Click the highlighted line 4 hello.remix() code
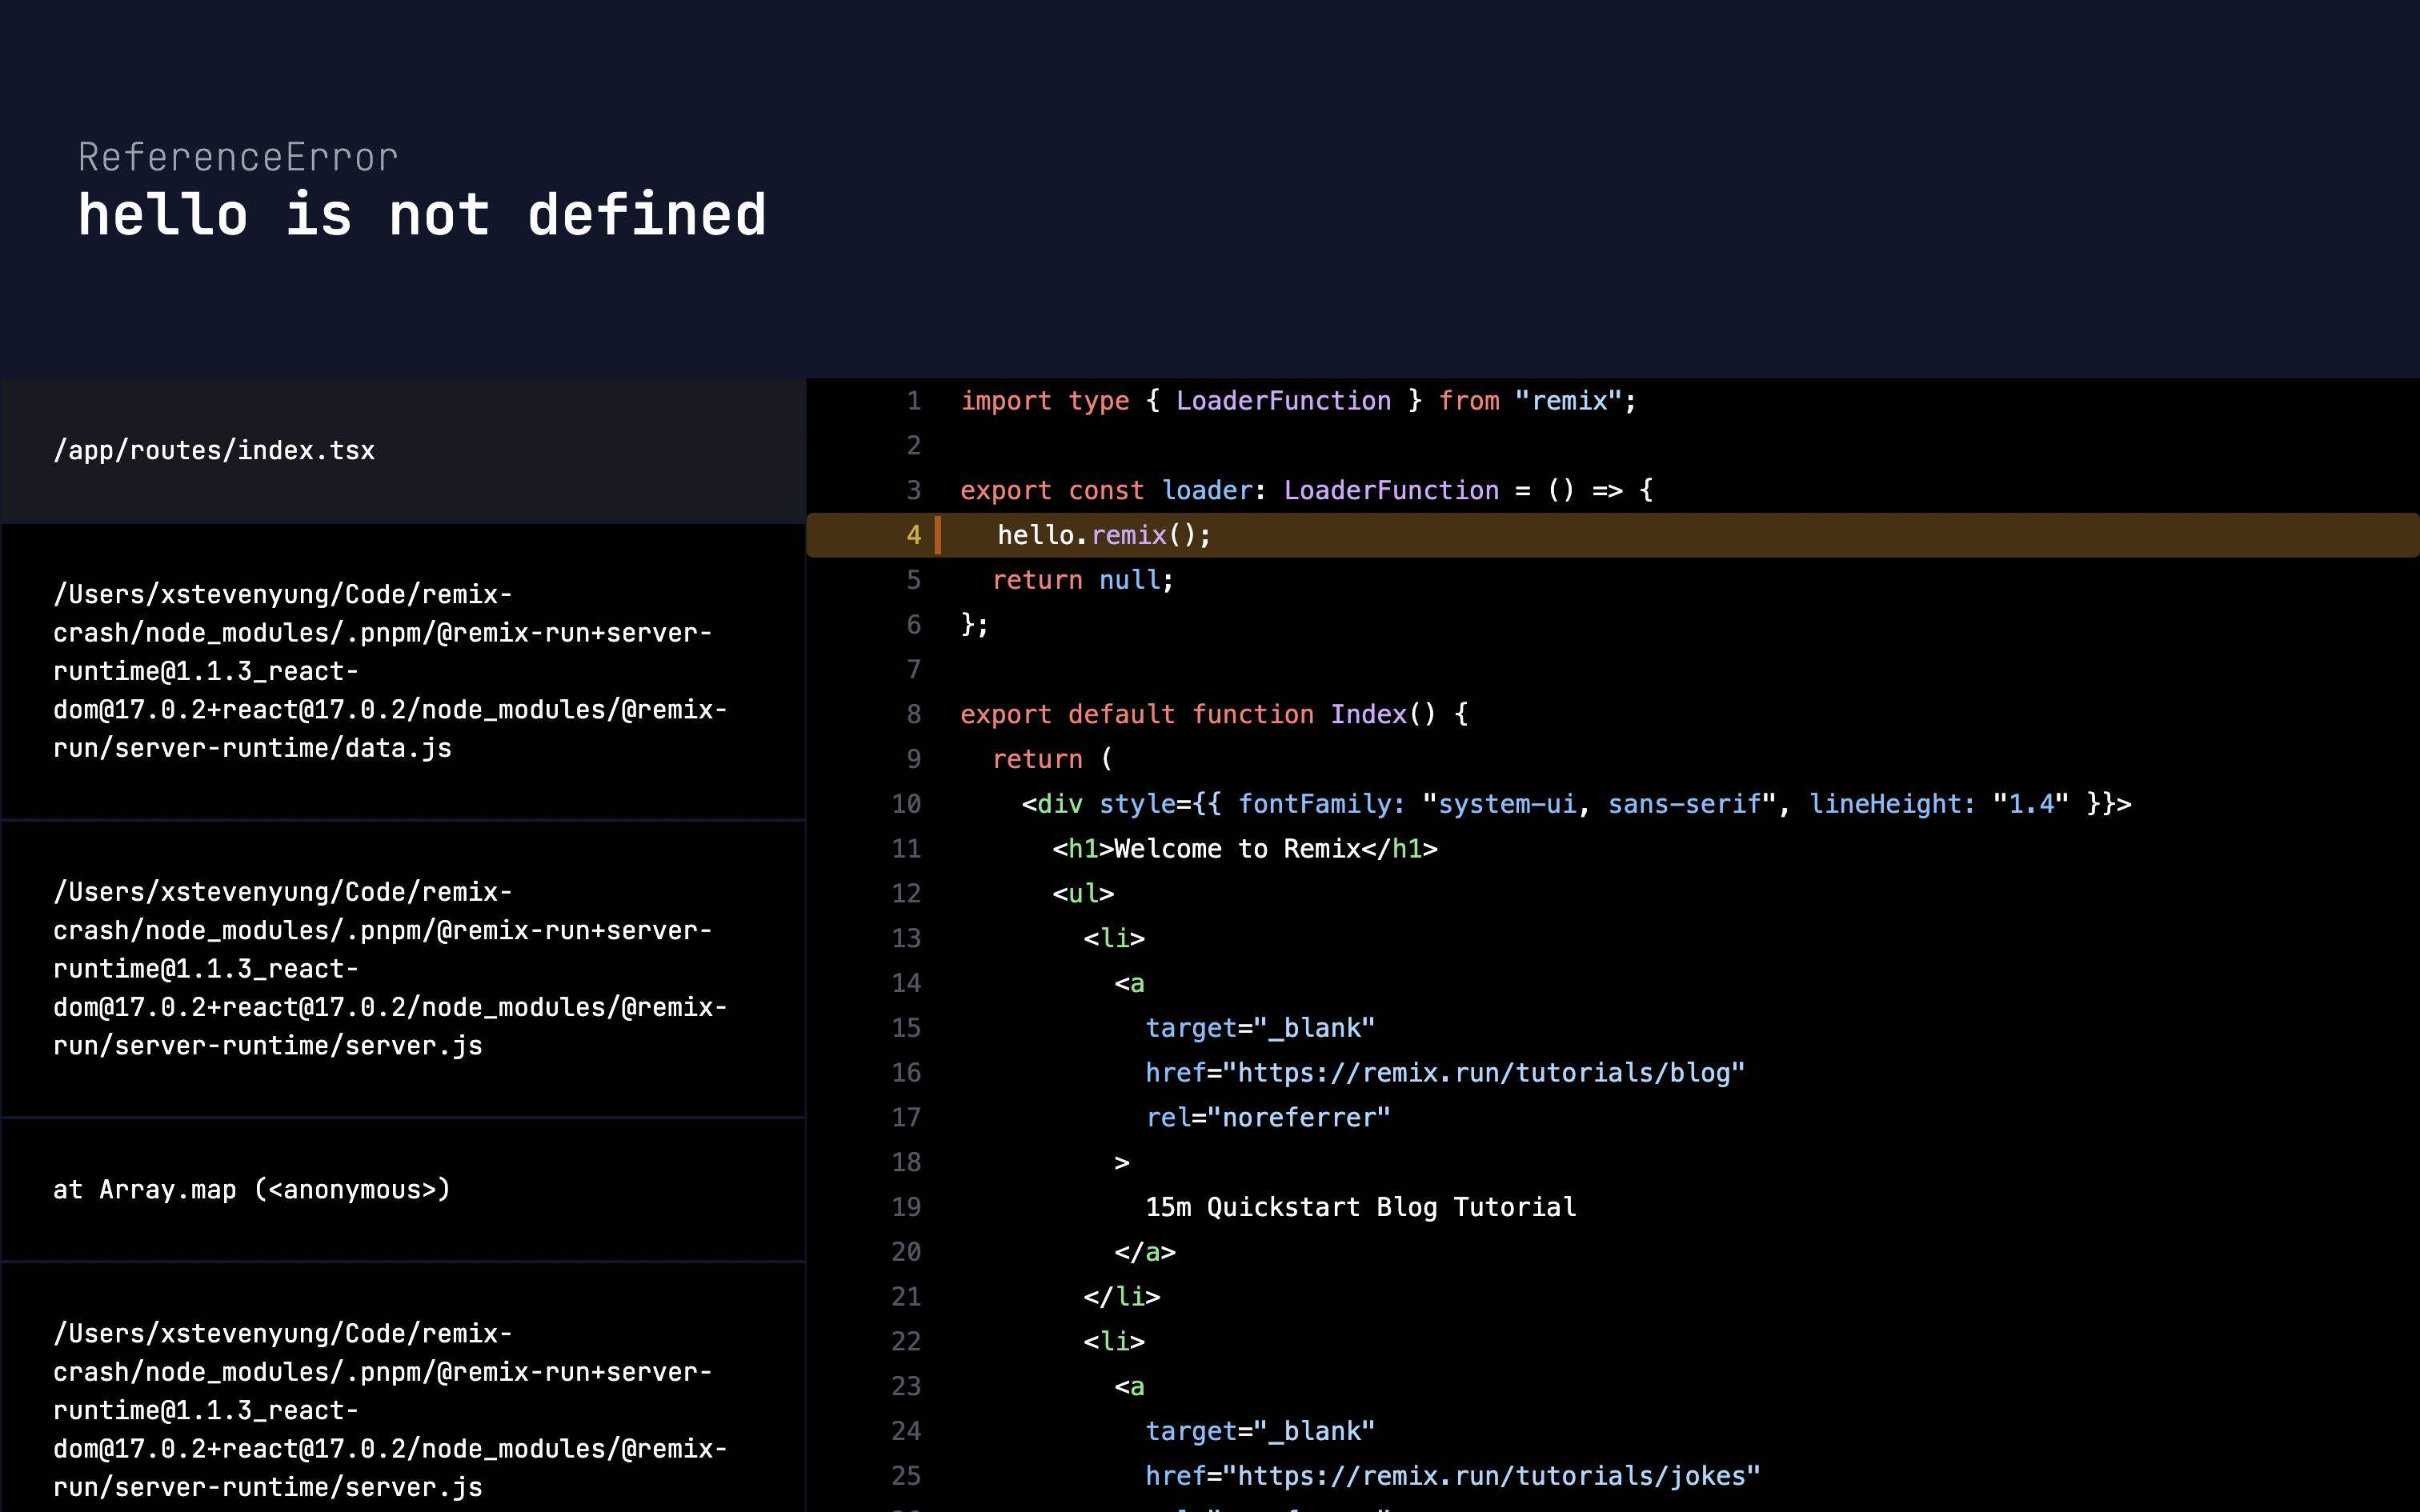 pyautogui.click(x=1103, y=535)
